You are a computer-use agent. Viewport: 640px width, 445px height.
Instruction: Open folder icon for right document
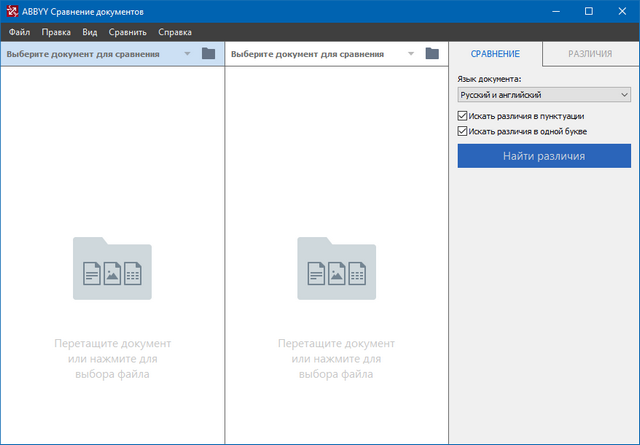click(x=432, y=53)
